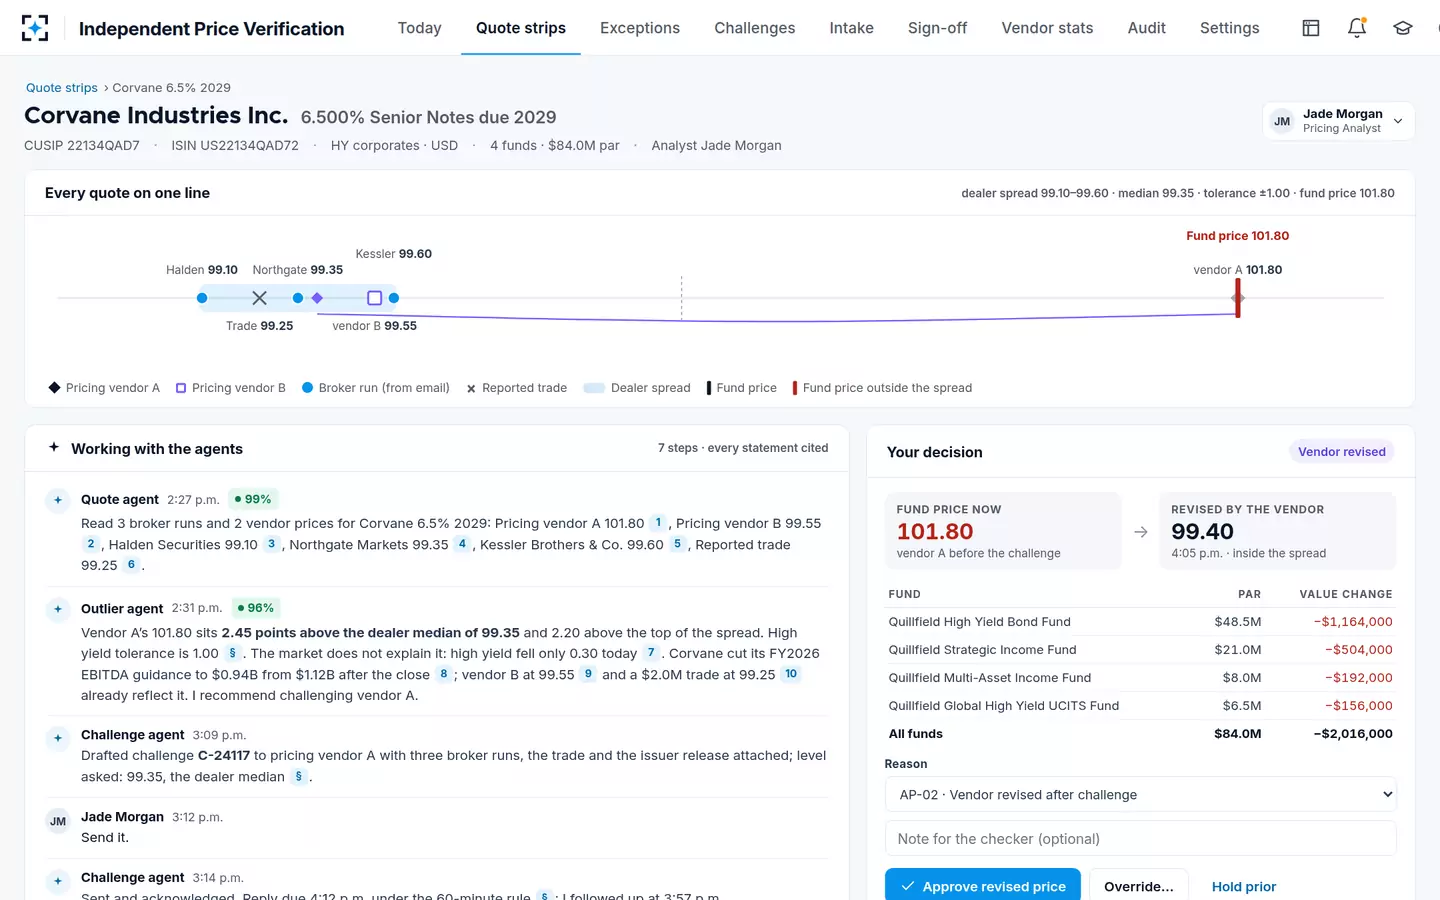This screenshot has height=900, width=1440.
Task: Open citation 5 after Kessler Brothers 99.60
Action: tap(677, 544)
